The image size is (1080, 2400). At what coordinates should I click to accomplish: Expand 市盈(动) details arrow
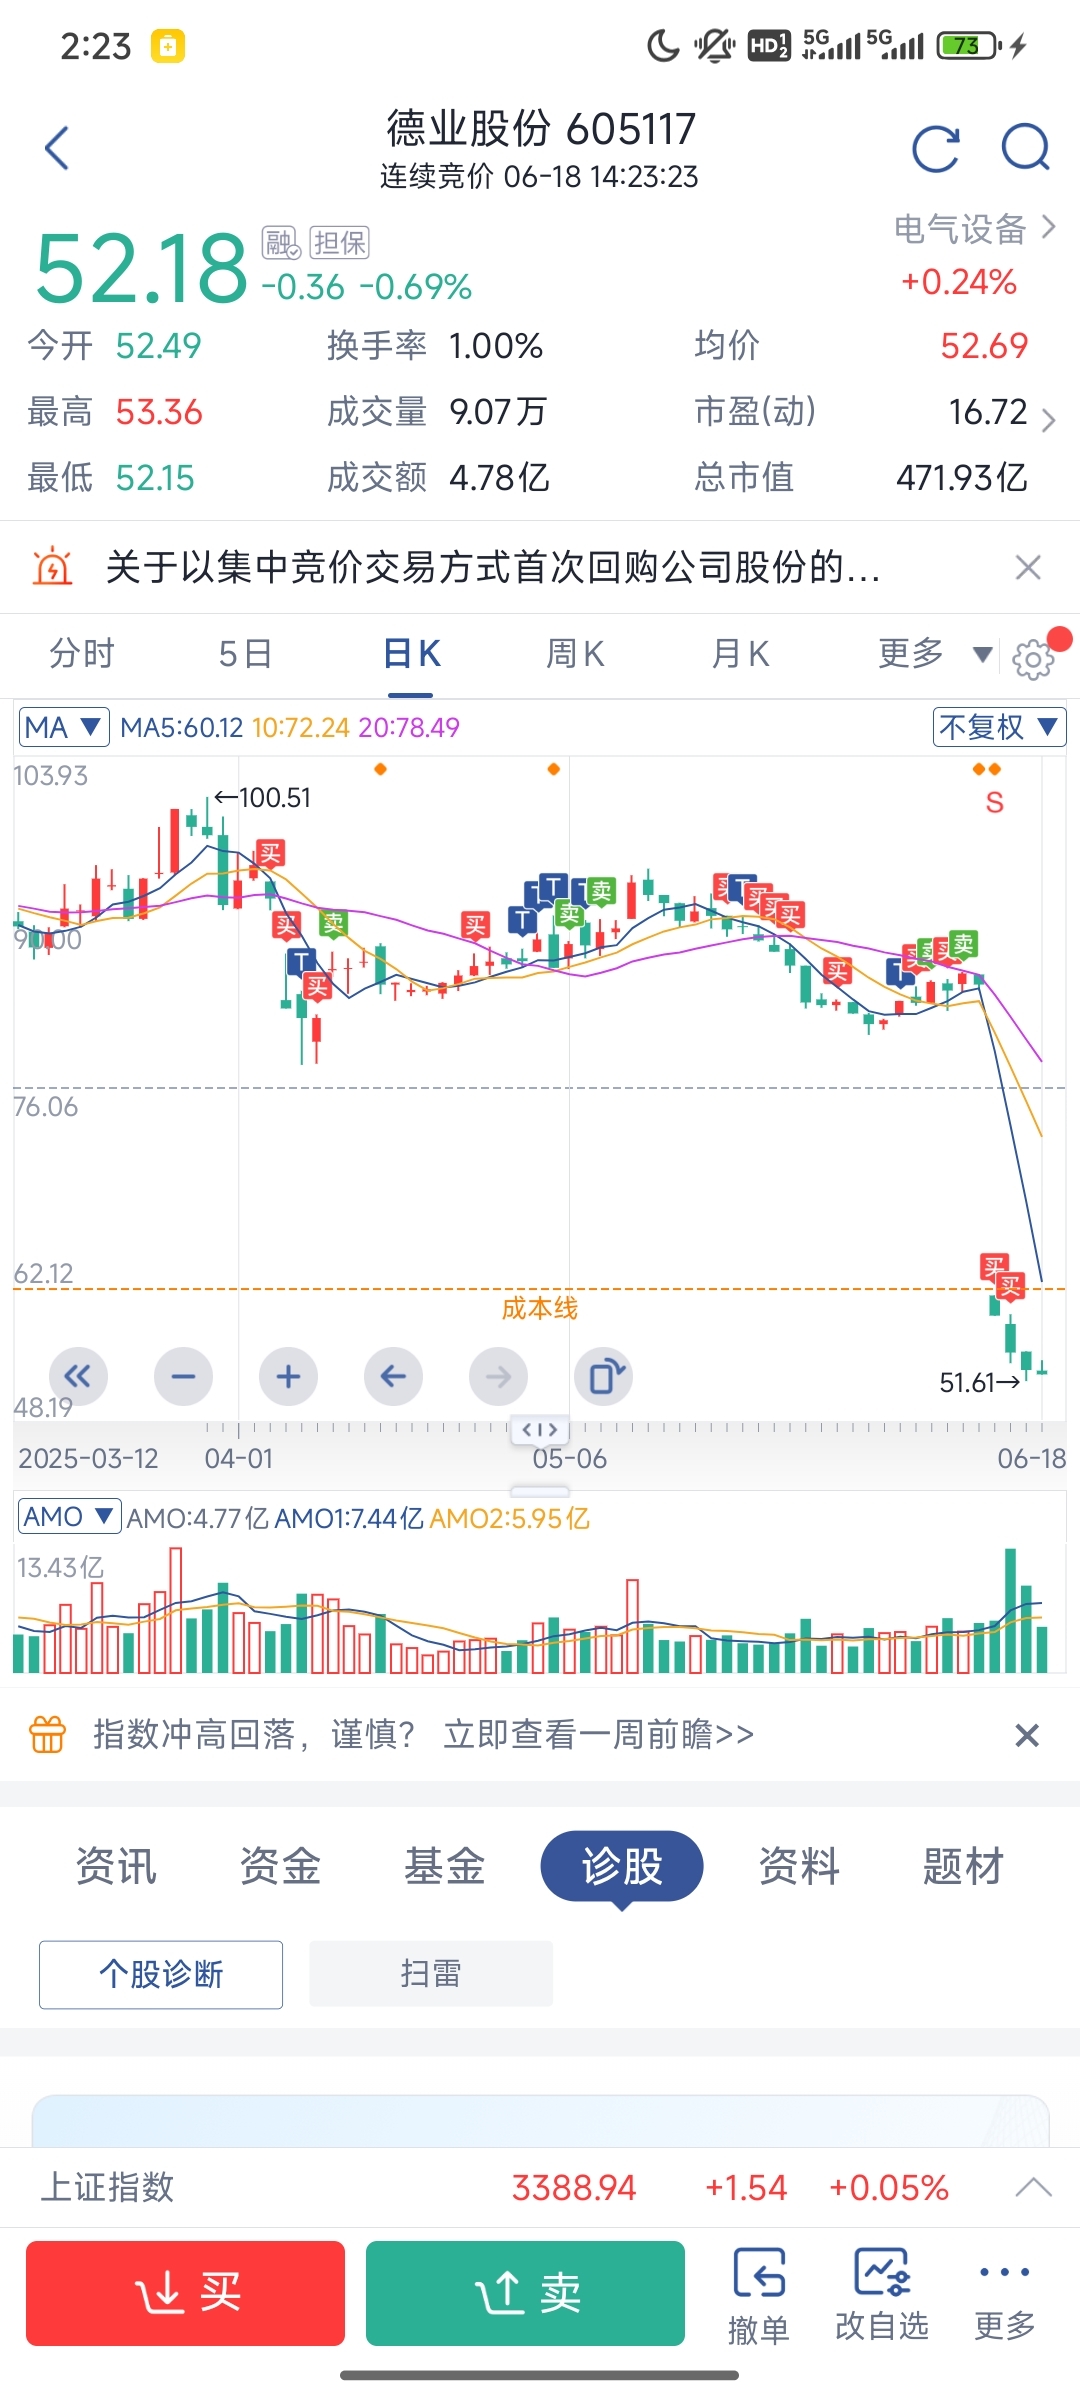point(1048,419)
